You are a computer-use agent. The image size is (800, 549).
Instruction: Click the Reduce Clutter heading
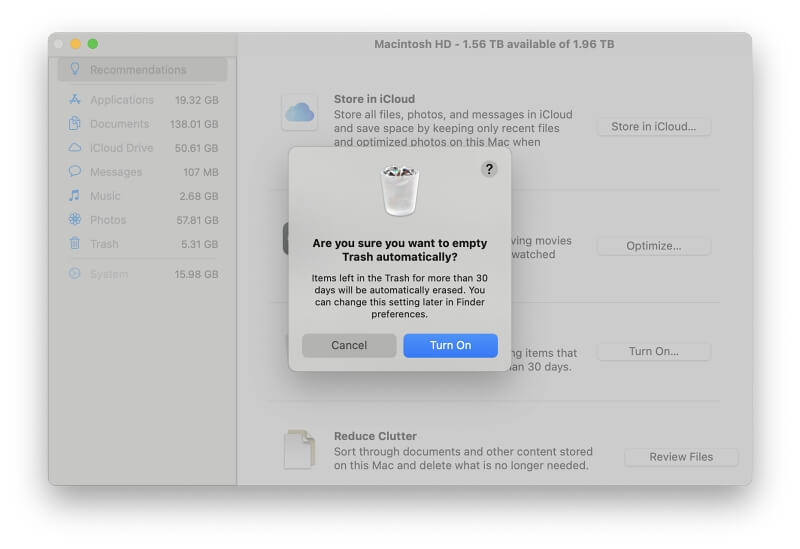pos(375,436)
